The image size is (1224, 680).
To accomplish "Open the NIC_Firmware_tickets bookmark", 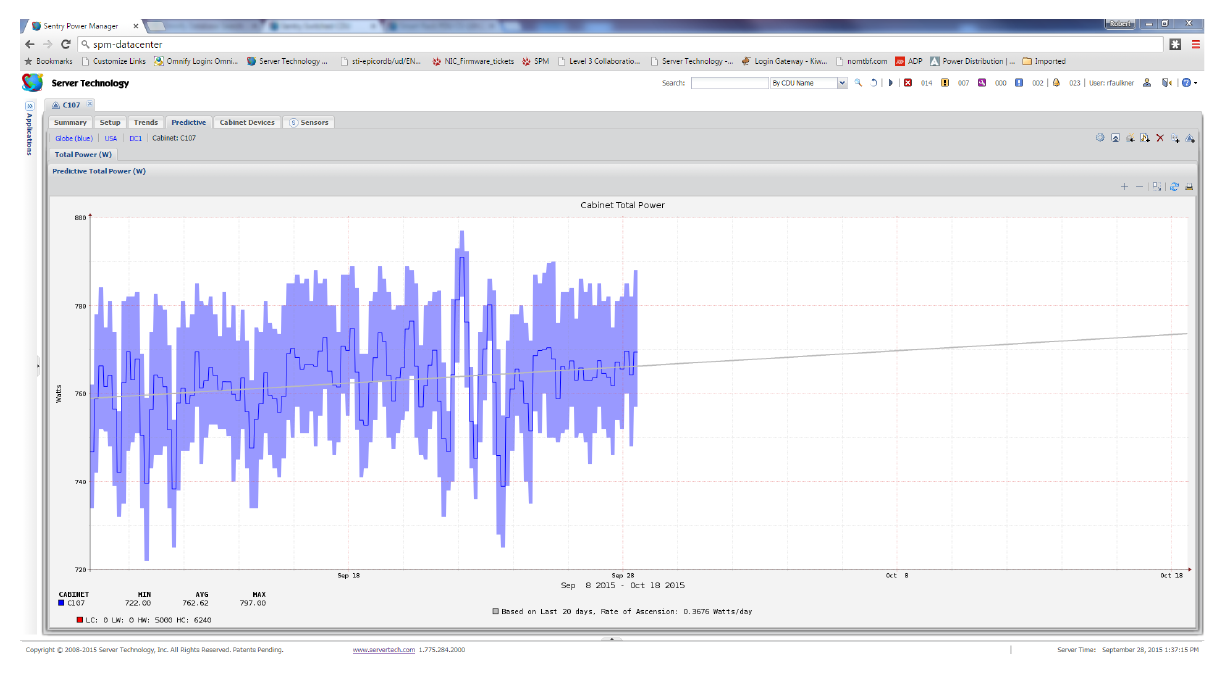I will [473, 61].
